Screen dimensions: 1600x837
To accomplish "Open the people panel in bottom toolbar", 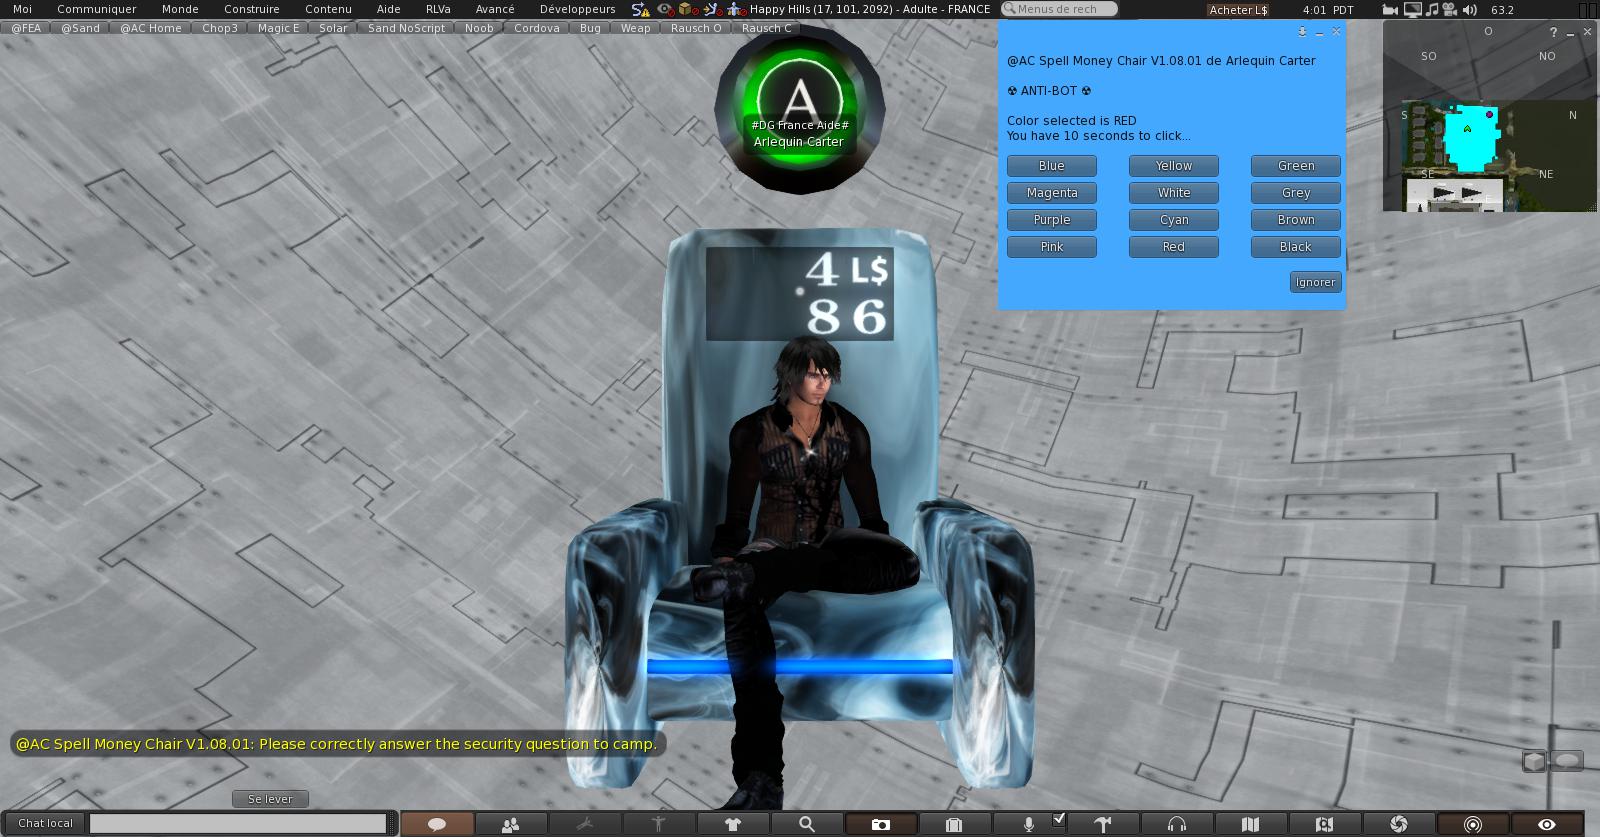I will [x=511, y=824].
